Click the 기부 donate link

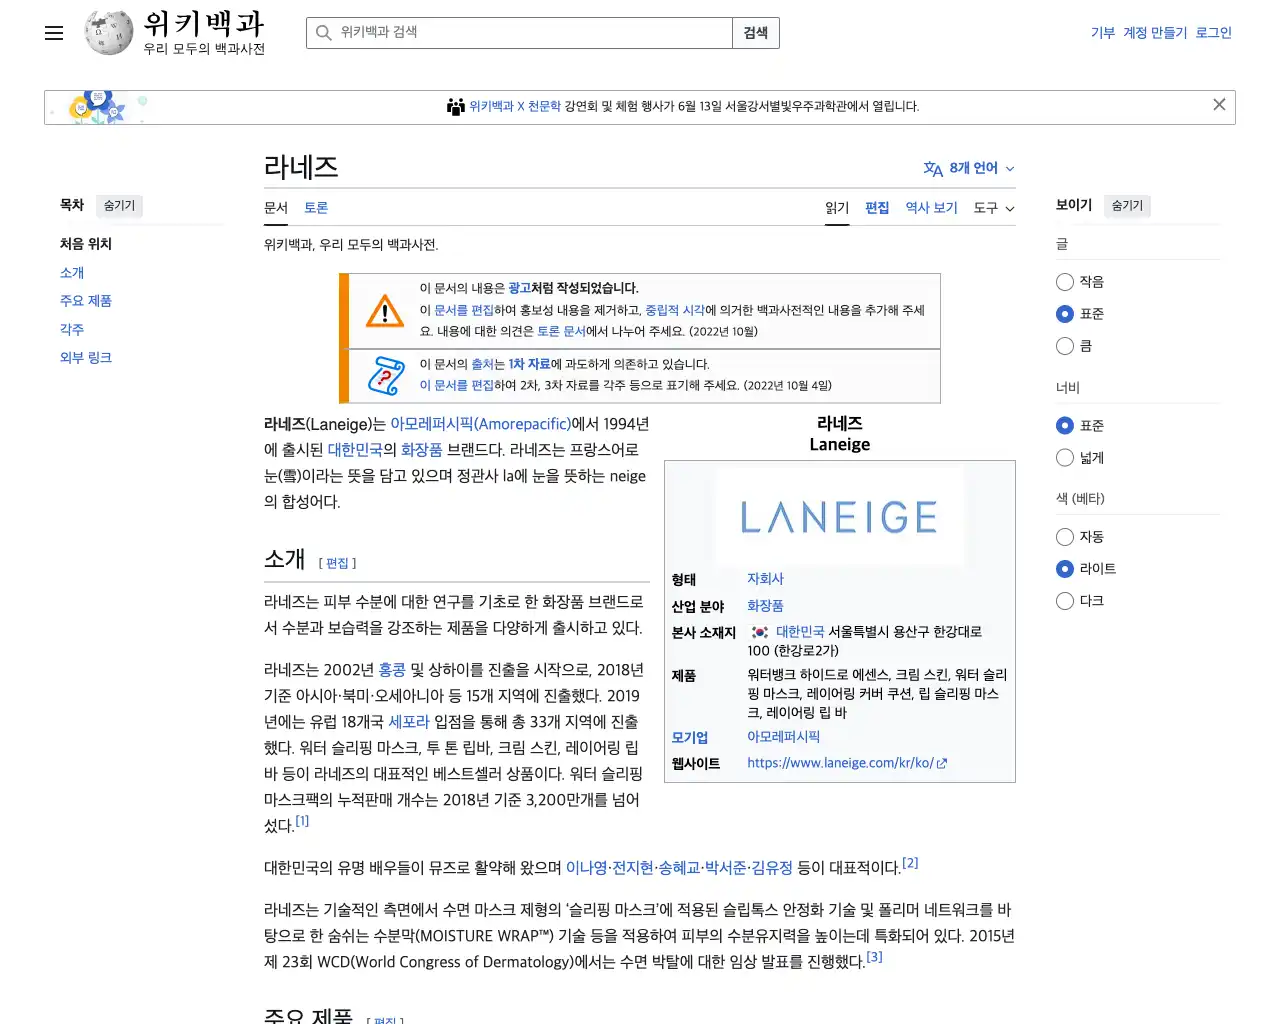1103,33
